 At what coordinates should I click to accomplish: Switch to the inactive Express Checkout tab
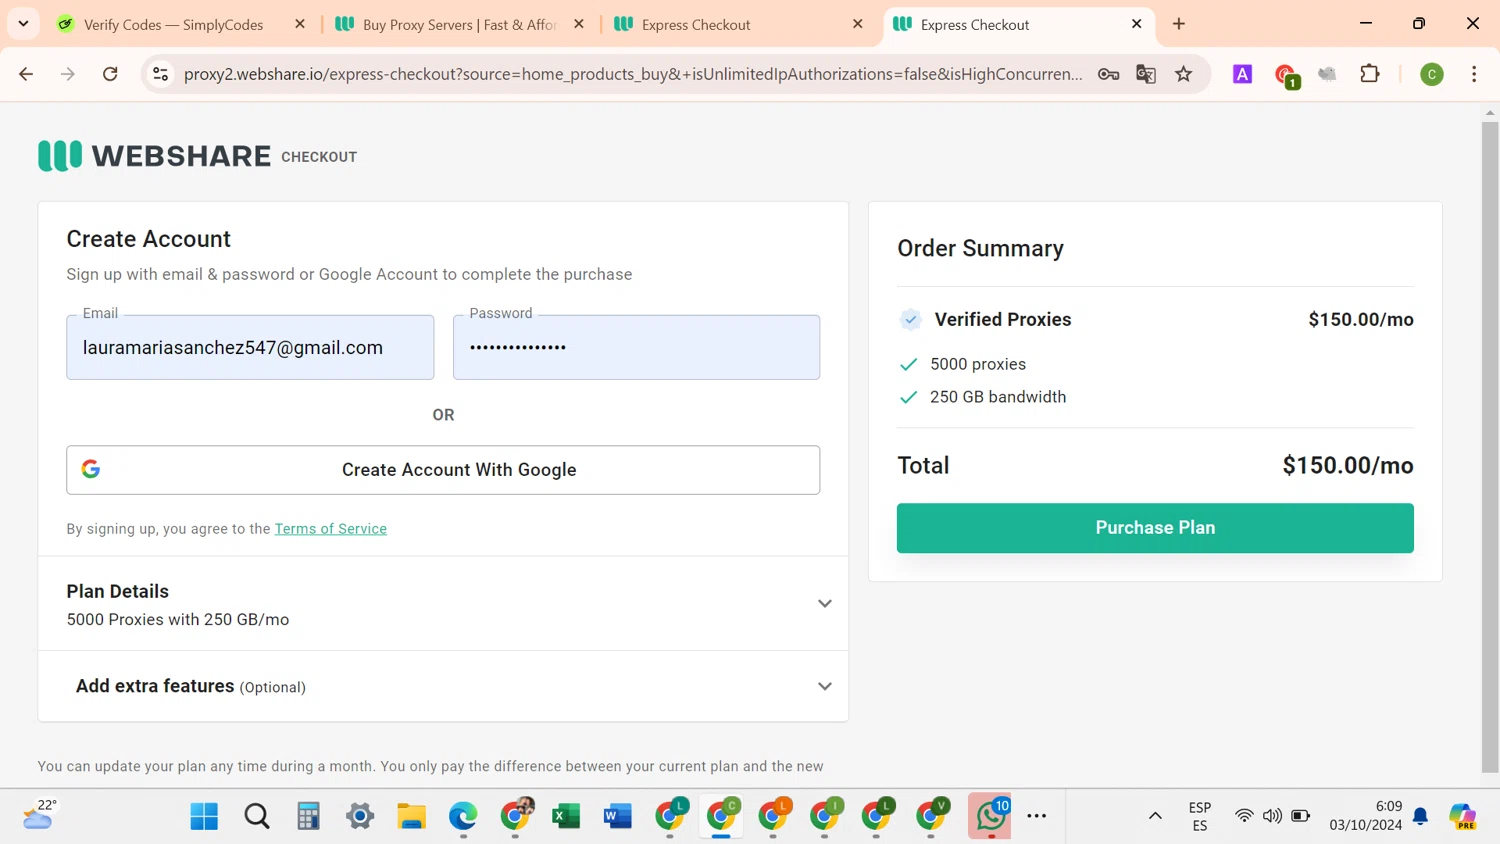coord(738,25)
